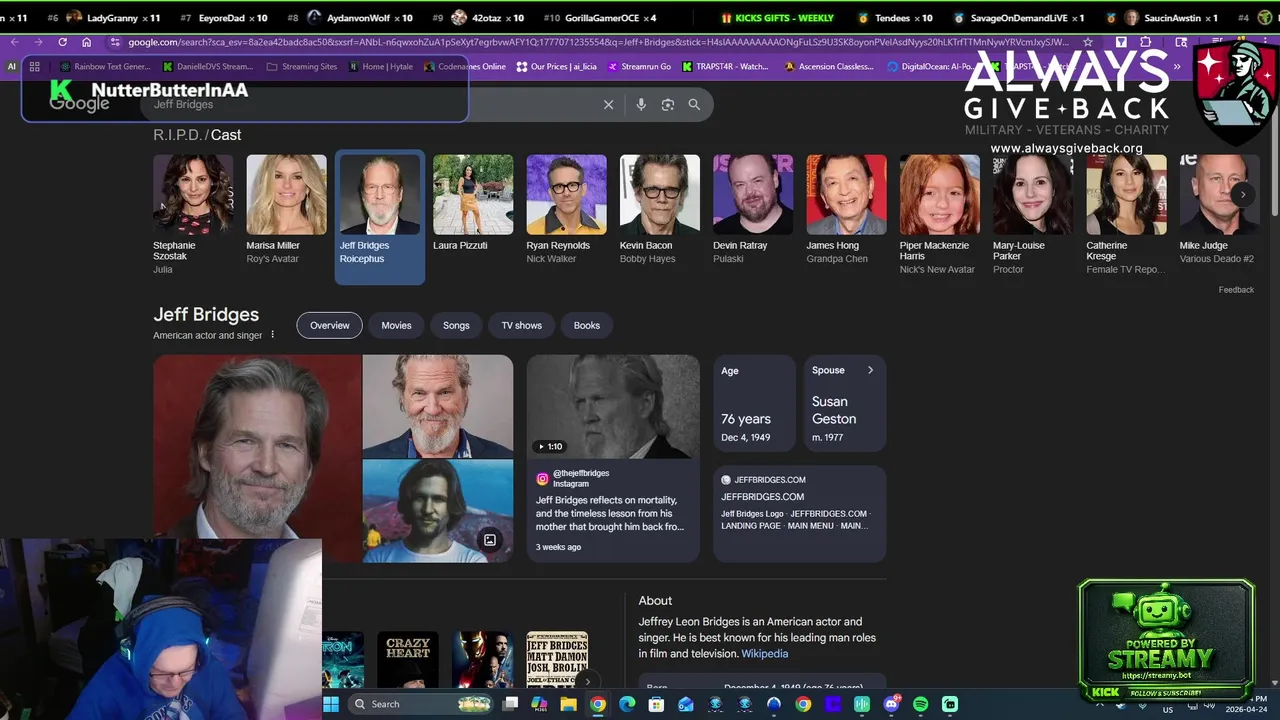Expand the Spouse card chevron

870,370
